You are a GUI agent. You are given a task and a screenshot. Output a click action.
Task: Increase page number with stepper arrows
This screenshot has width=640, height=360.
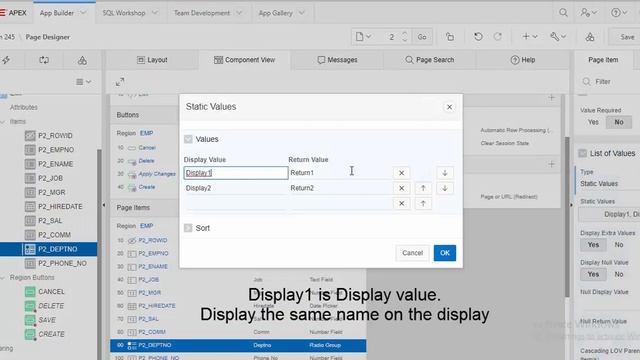404,34
